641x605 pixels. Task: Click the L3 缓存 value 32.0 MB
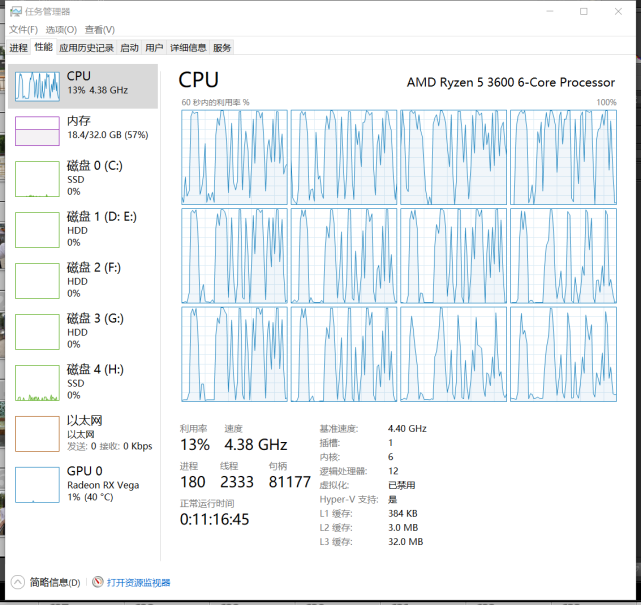tap(406, 541)
